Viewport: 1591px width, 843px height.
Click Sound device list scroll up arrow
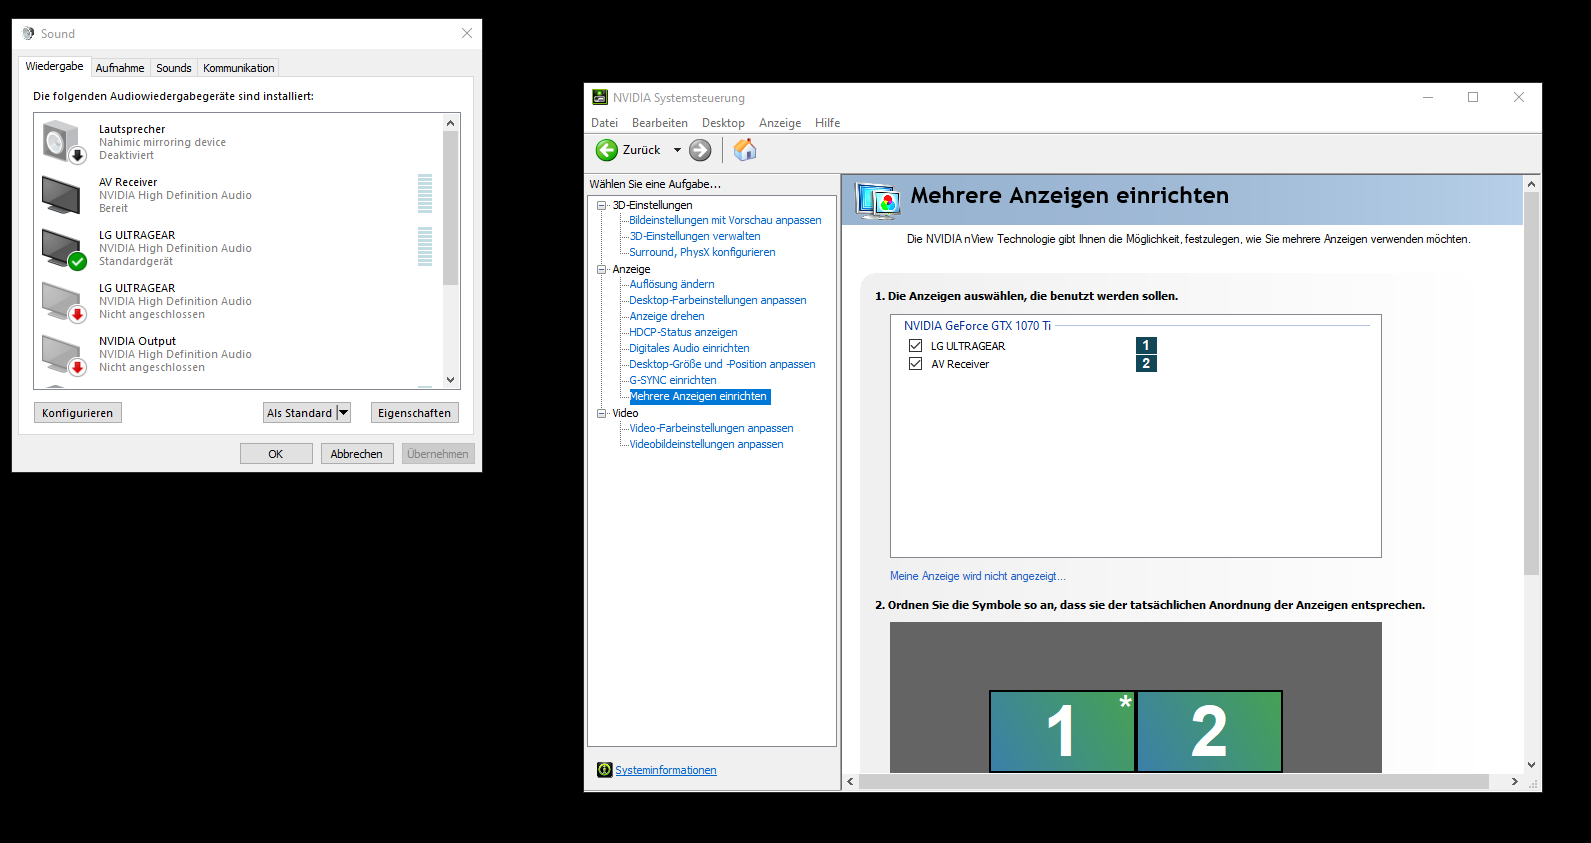point(450,122)
